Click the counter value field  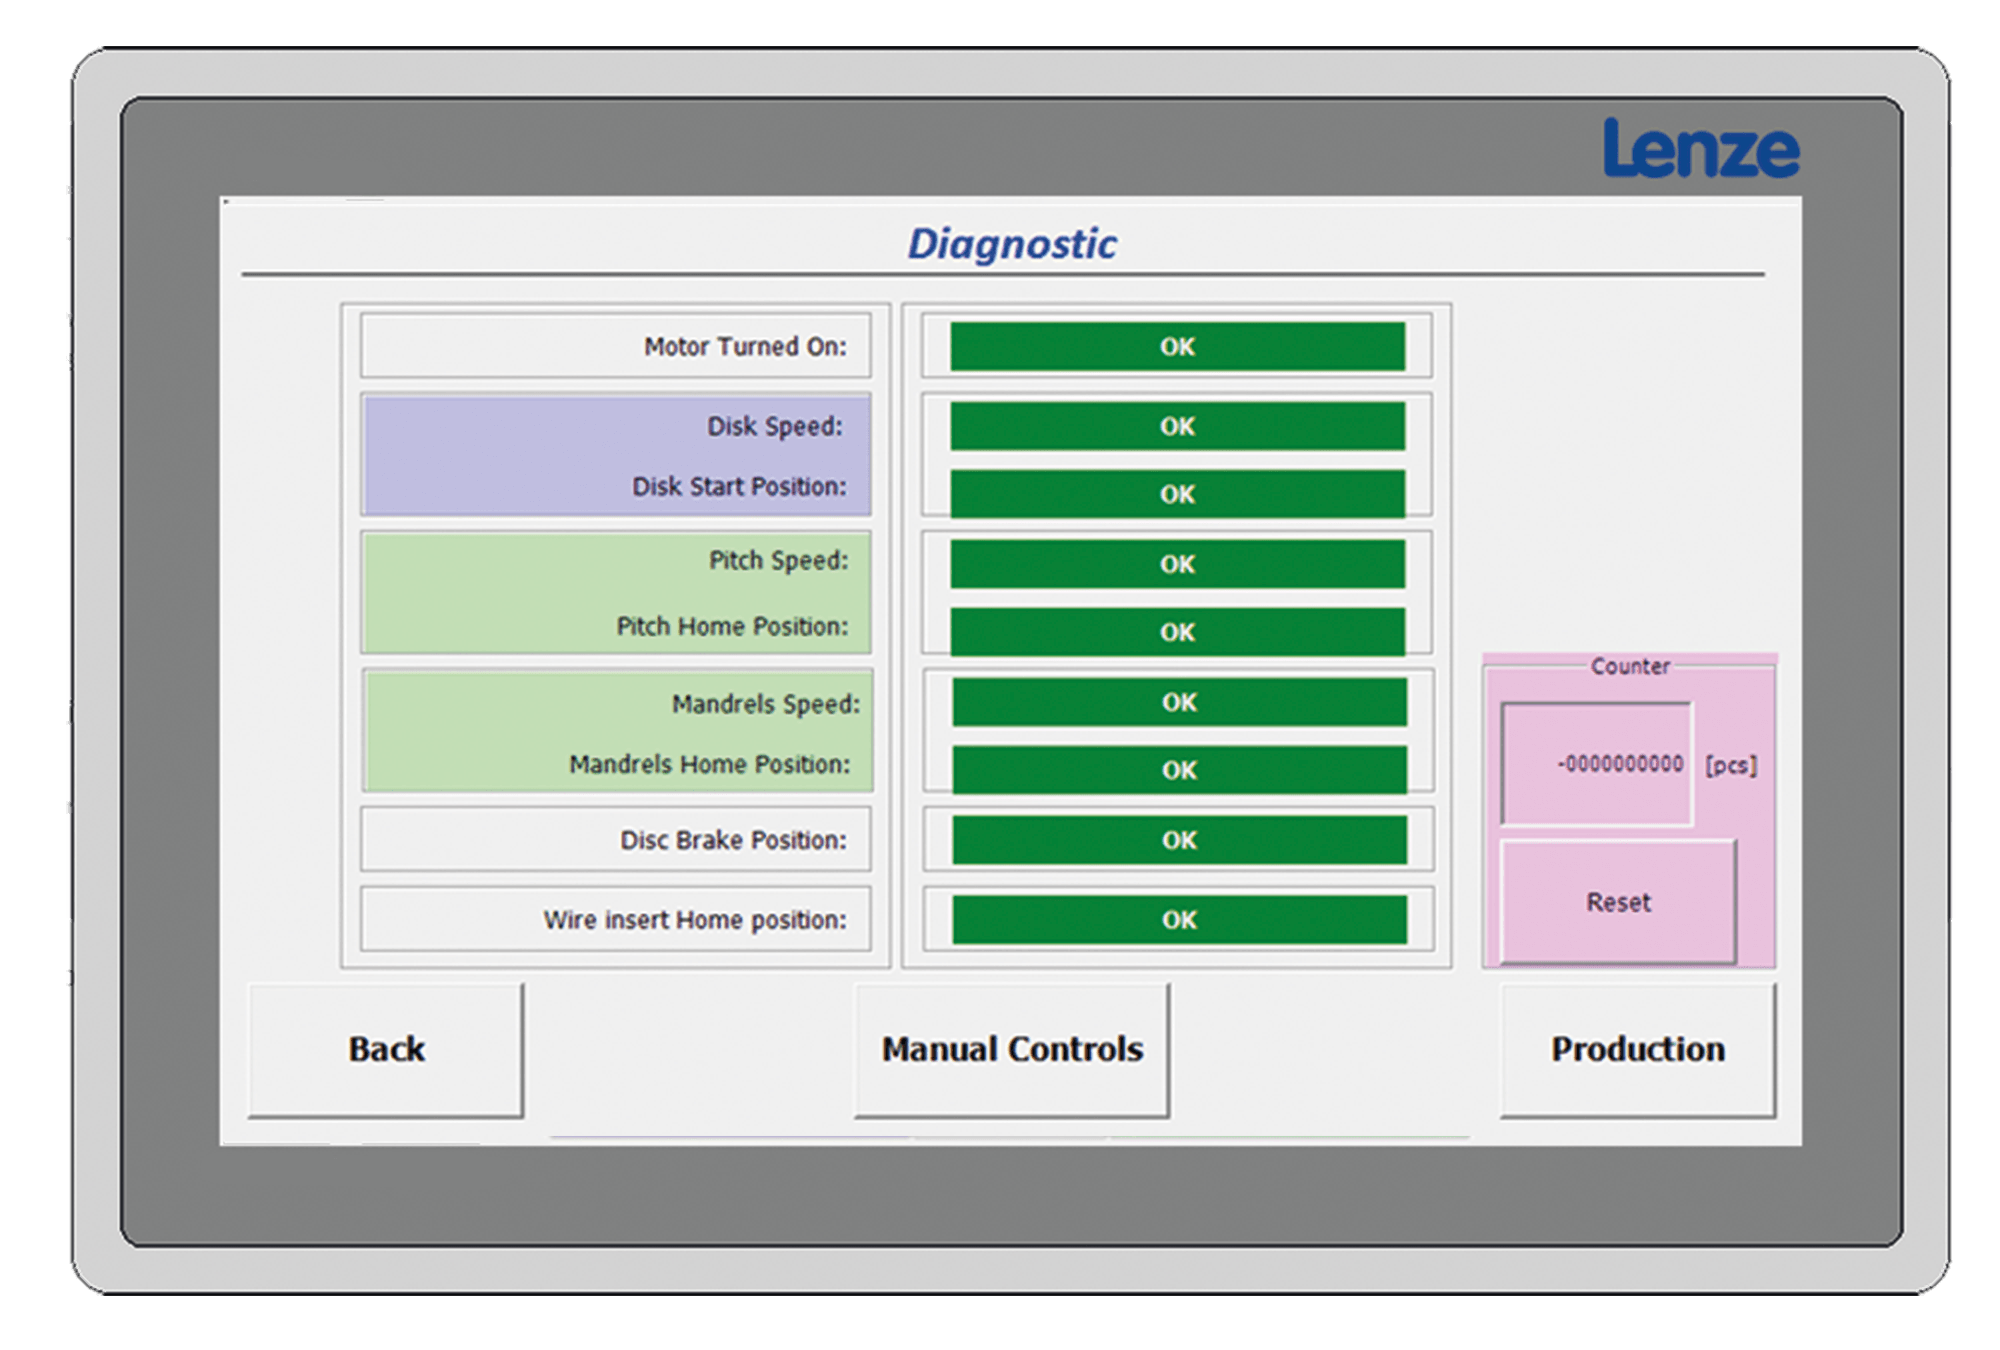[1597, 764]
